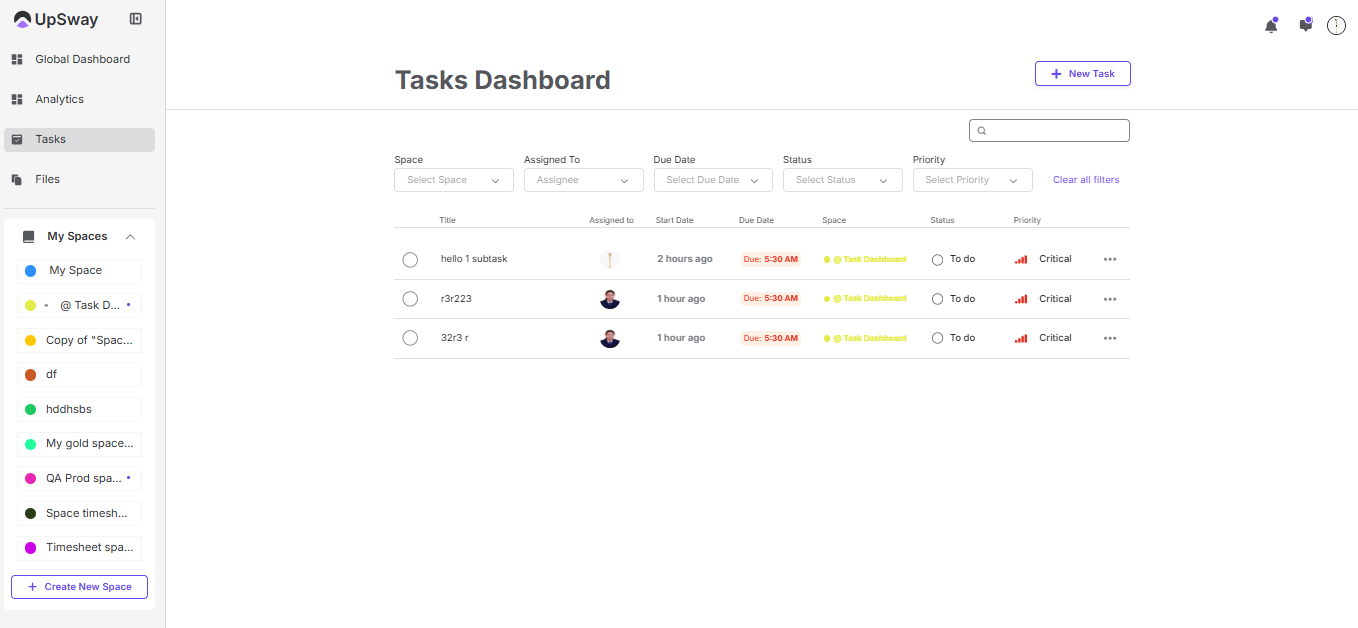Go to Global Dashboard in sidebar
The height and width of the screenshot is (628, 1358).
(82, 60)
